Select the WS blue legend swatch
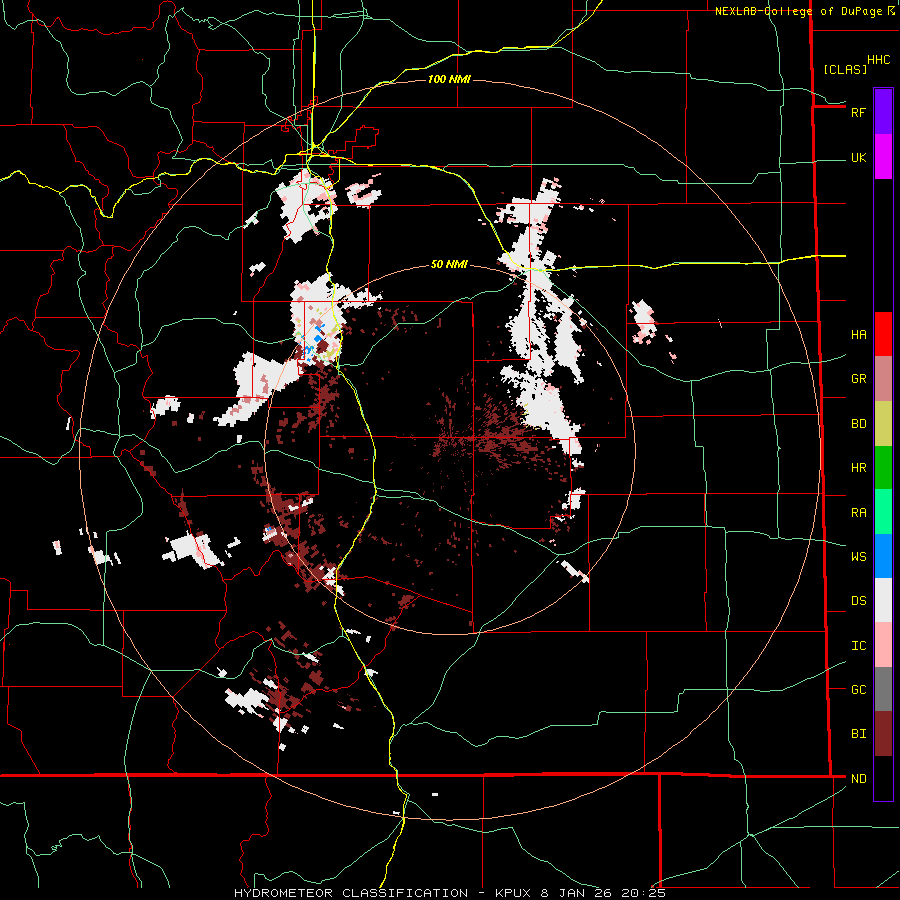The height and width of the screenshot is (900, 900). pyautogui.click(x=883, y=556)
